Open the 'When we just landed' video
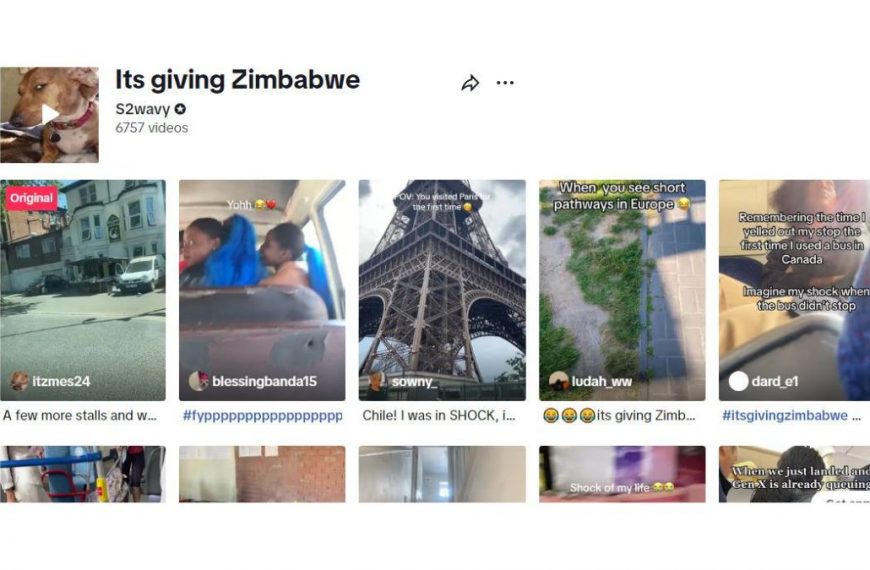This screenshot has width=870, height=570. click(795, 474)
